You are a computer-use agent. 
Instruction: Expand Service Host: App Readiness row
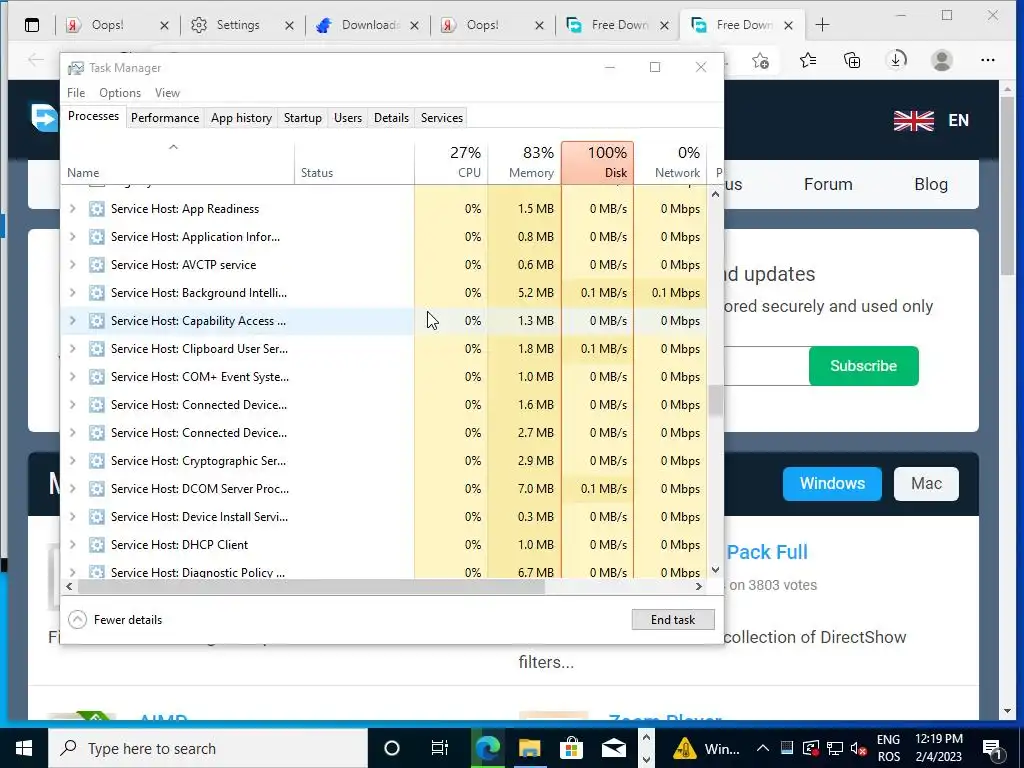pos(72,209)
